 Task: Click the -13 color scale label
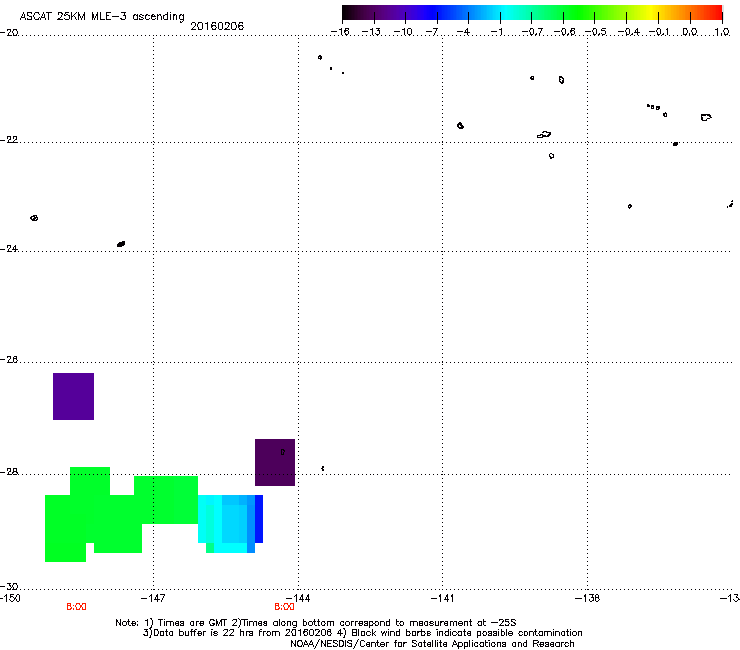point(371,32)
